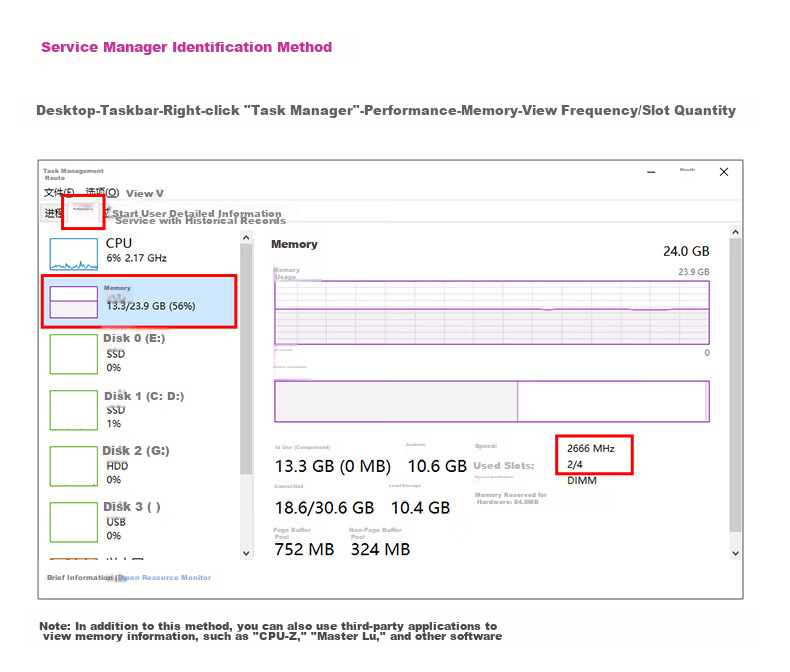The width and height of the screenshot is (790, 672).
Task: Click the 13.3 GB (0 MB) in-use value
Action: point(333,466)
